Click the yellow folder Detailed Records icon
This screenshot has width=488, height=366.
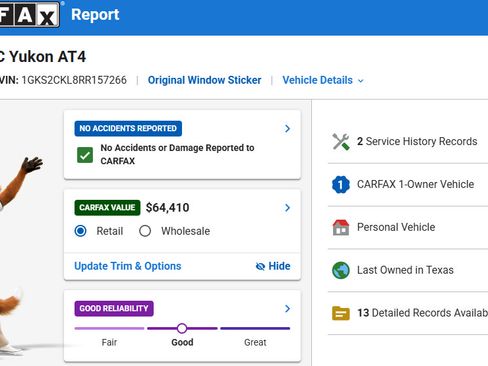point(341,313)
